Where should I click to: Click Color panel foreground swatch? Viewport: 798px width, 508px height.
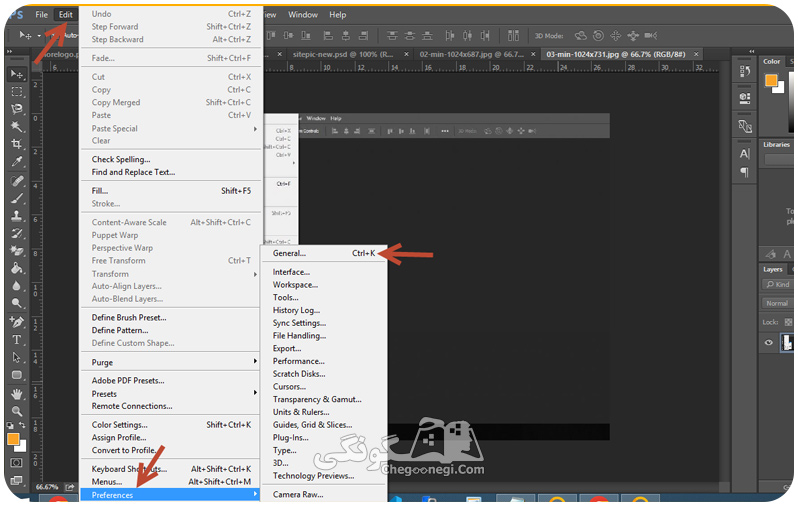click(771, 80)
